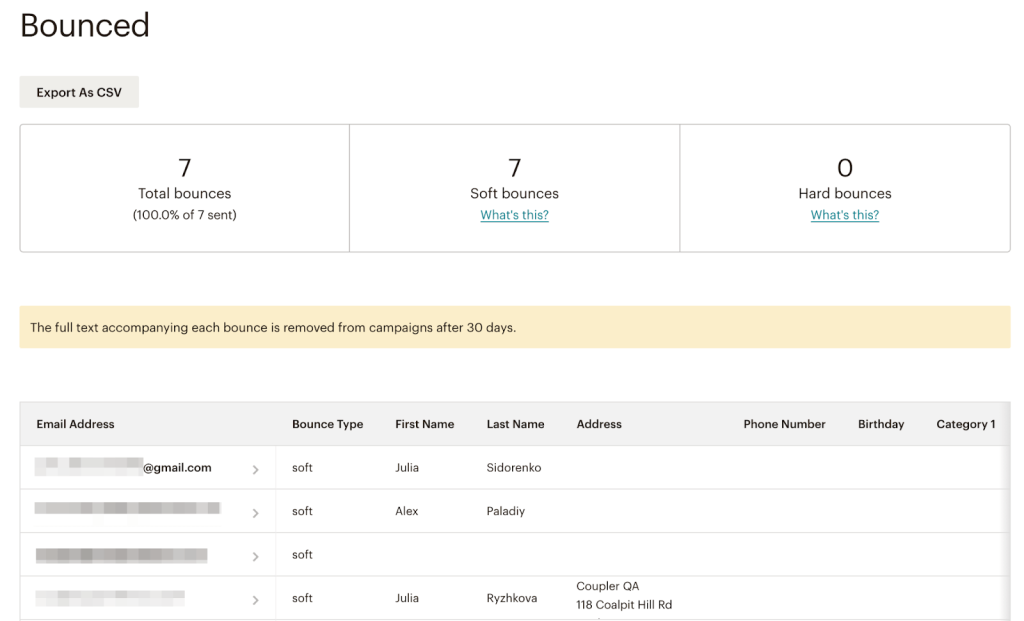The width and height of the screenshot is (1024, 621).
Task: Open the What's this link under Soft bounces
Action: [x=514, y=214]
